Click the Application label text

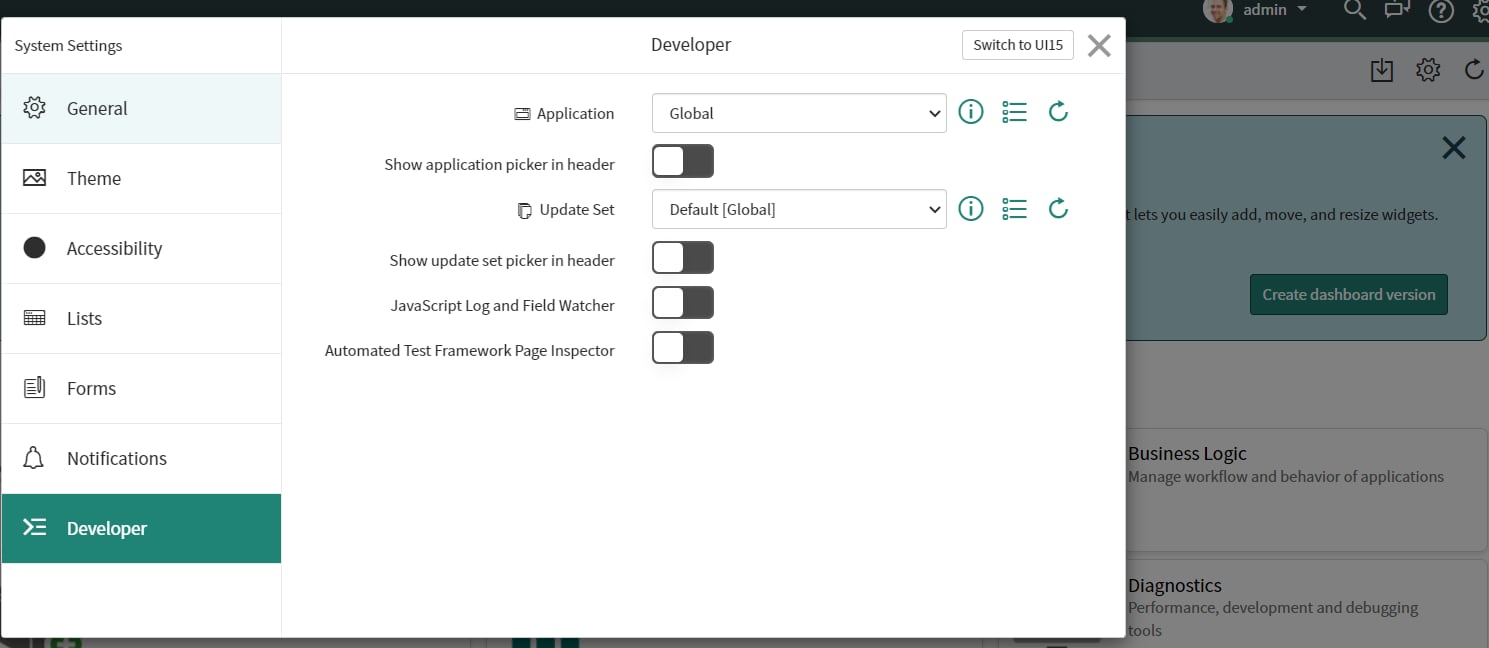(575, 113)
